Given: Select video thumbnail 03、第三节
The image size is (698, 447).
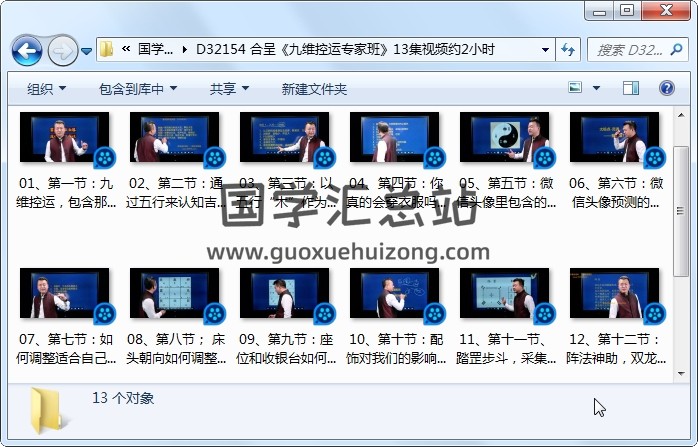Looking at the screenshot, I should tap(284, 138).
